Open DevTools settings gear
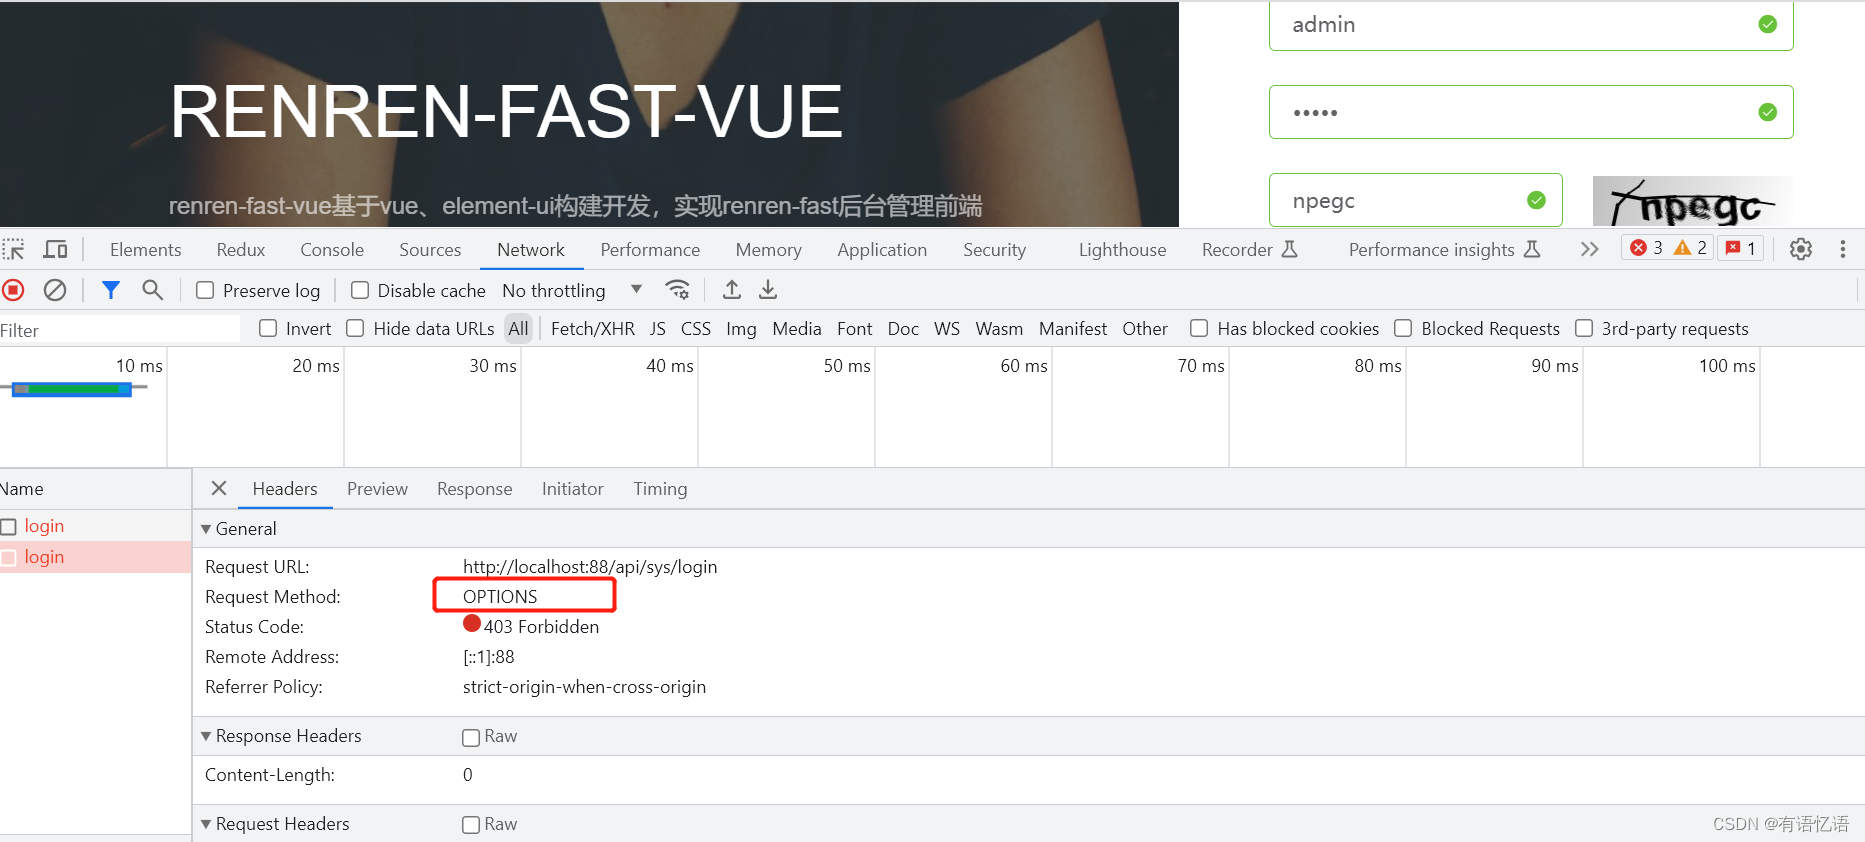Viewport: 1865px width, 842px height. click(1801, 249)
